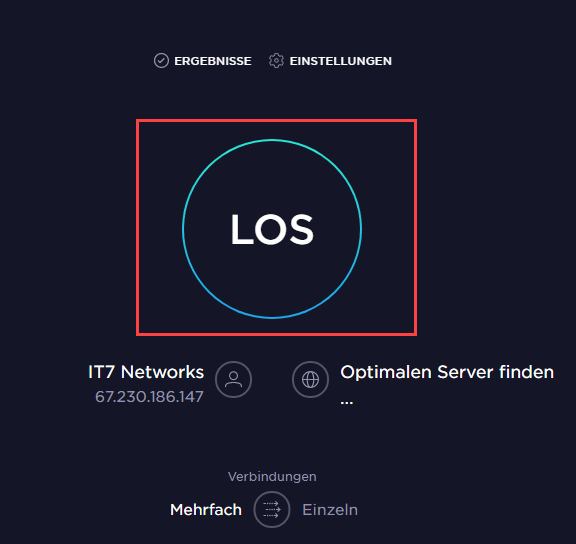The image size is (576, 544).
Task: Click the connections arrows icon between Mehrfach and Einzeln
Action: coord(272,509)
